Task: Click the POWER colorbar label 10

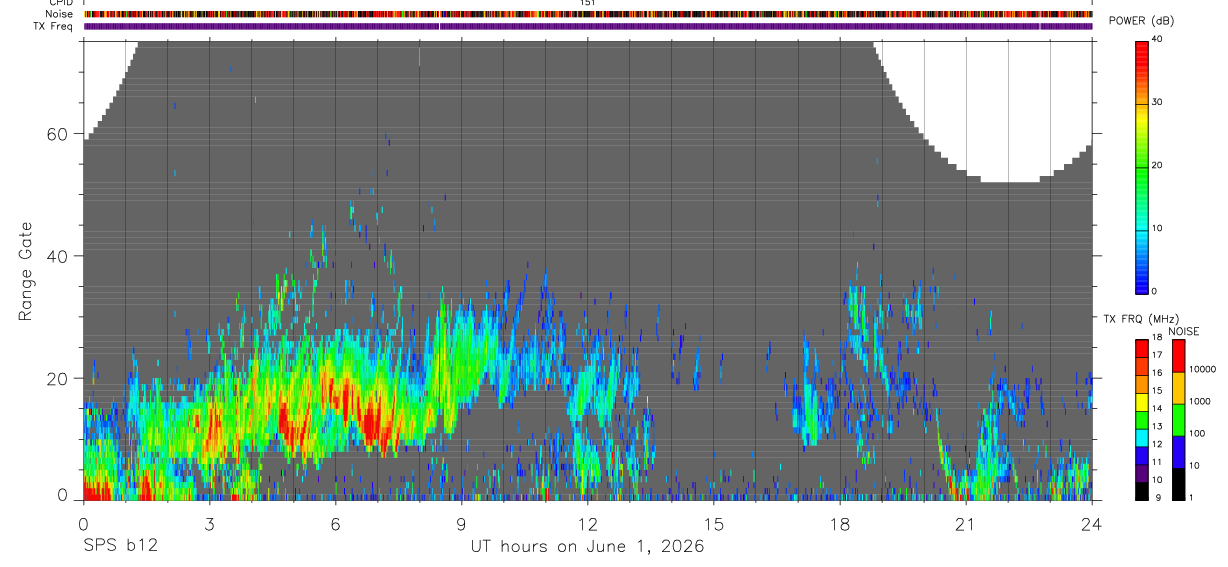Action: 1158,228
